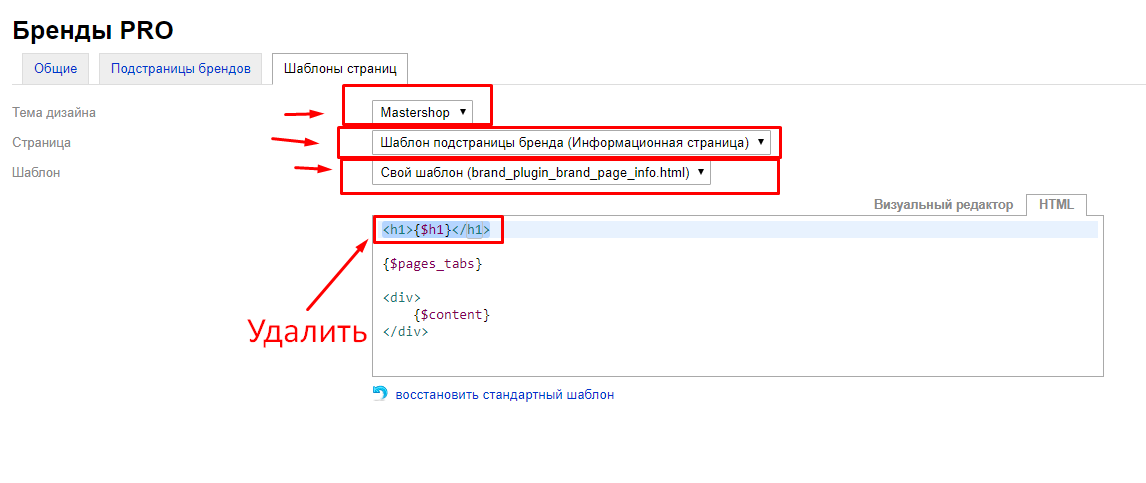Viewport: 1146px width, 483px height.
Task: Click the red Удалить annotation text
Action: click(x=307, y=331)
